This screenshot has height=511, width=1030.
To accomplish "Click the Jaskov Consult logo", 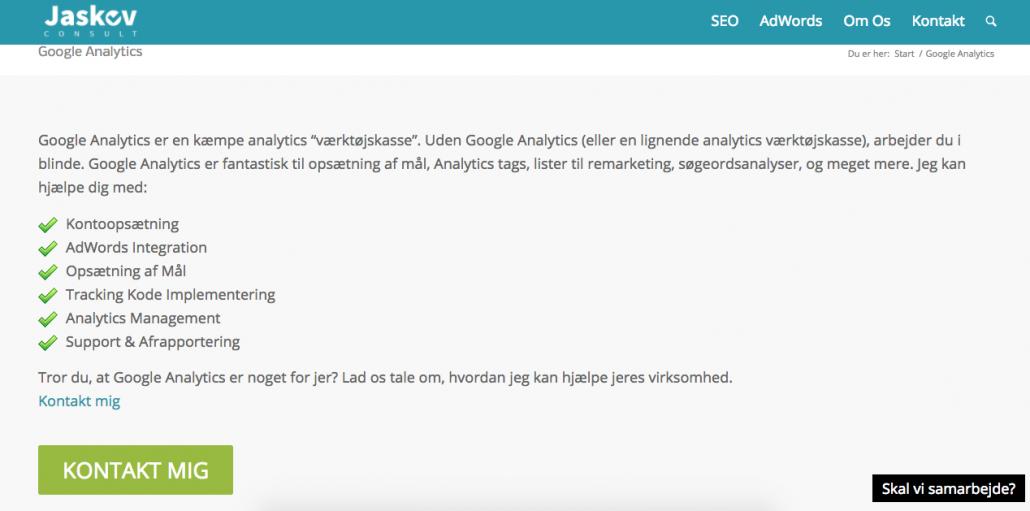I will click(91, 20).
